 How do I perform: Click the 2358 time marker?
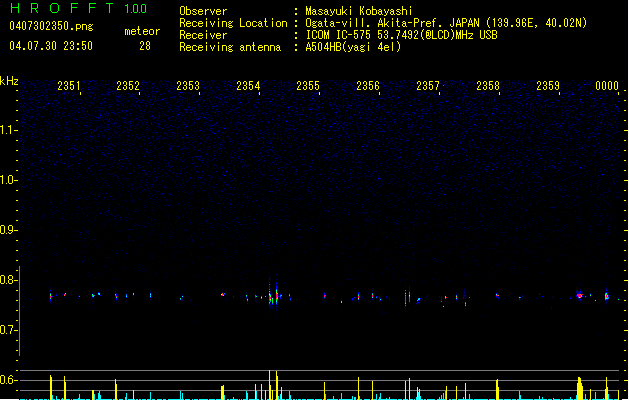click(488, 86)
